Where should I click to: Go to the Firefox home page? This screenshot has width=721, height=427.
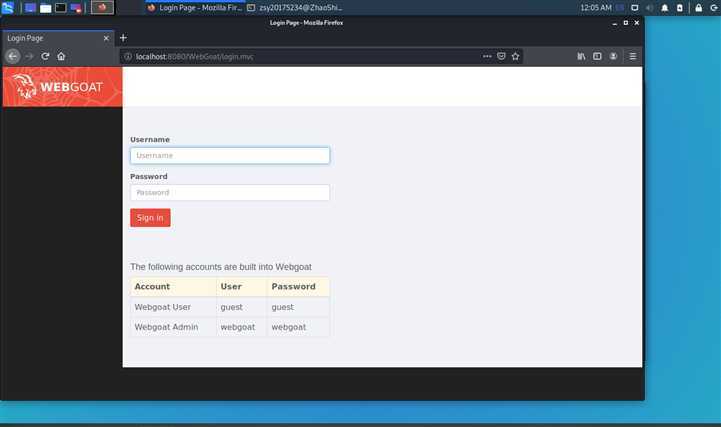pyautogui.click(x=61, y=56)
